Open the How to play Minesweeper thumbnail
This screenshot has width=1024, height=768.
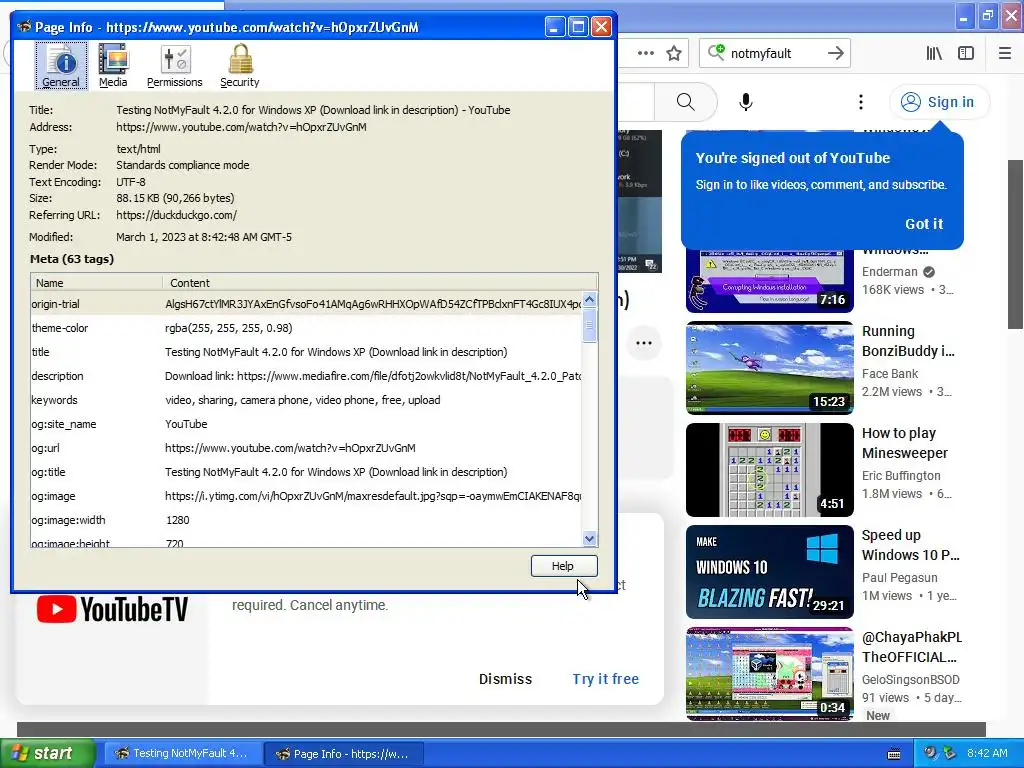click(x=769, y=470)
